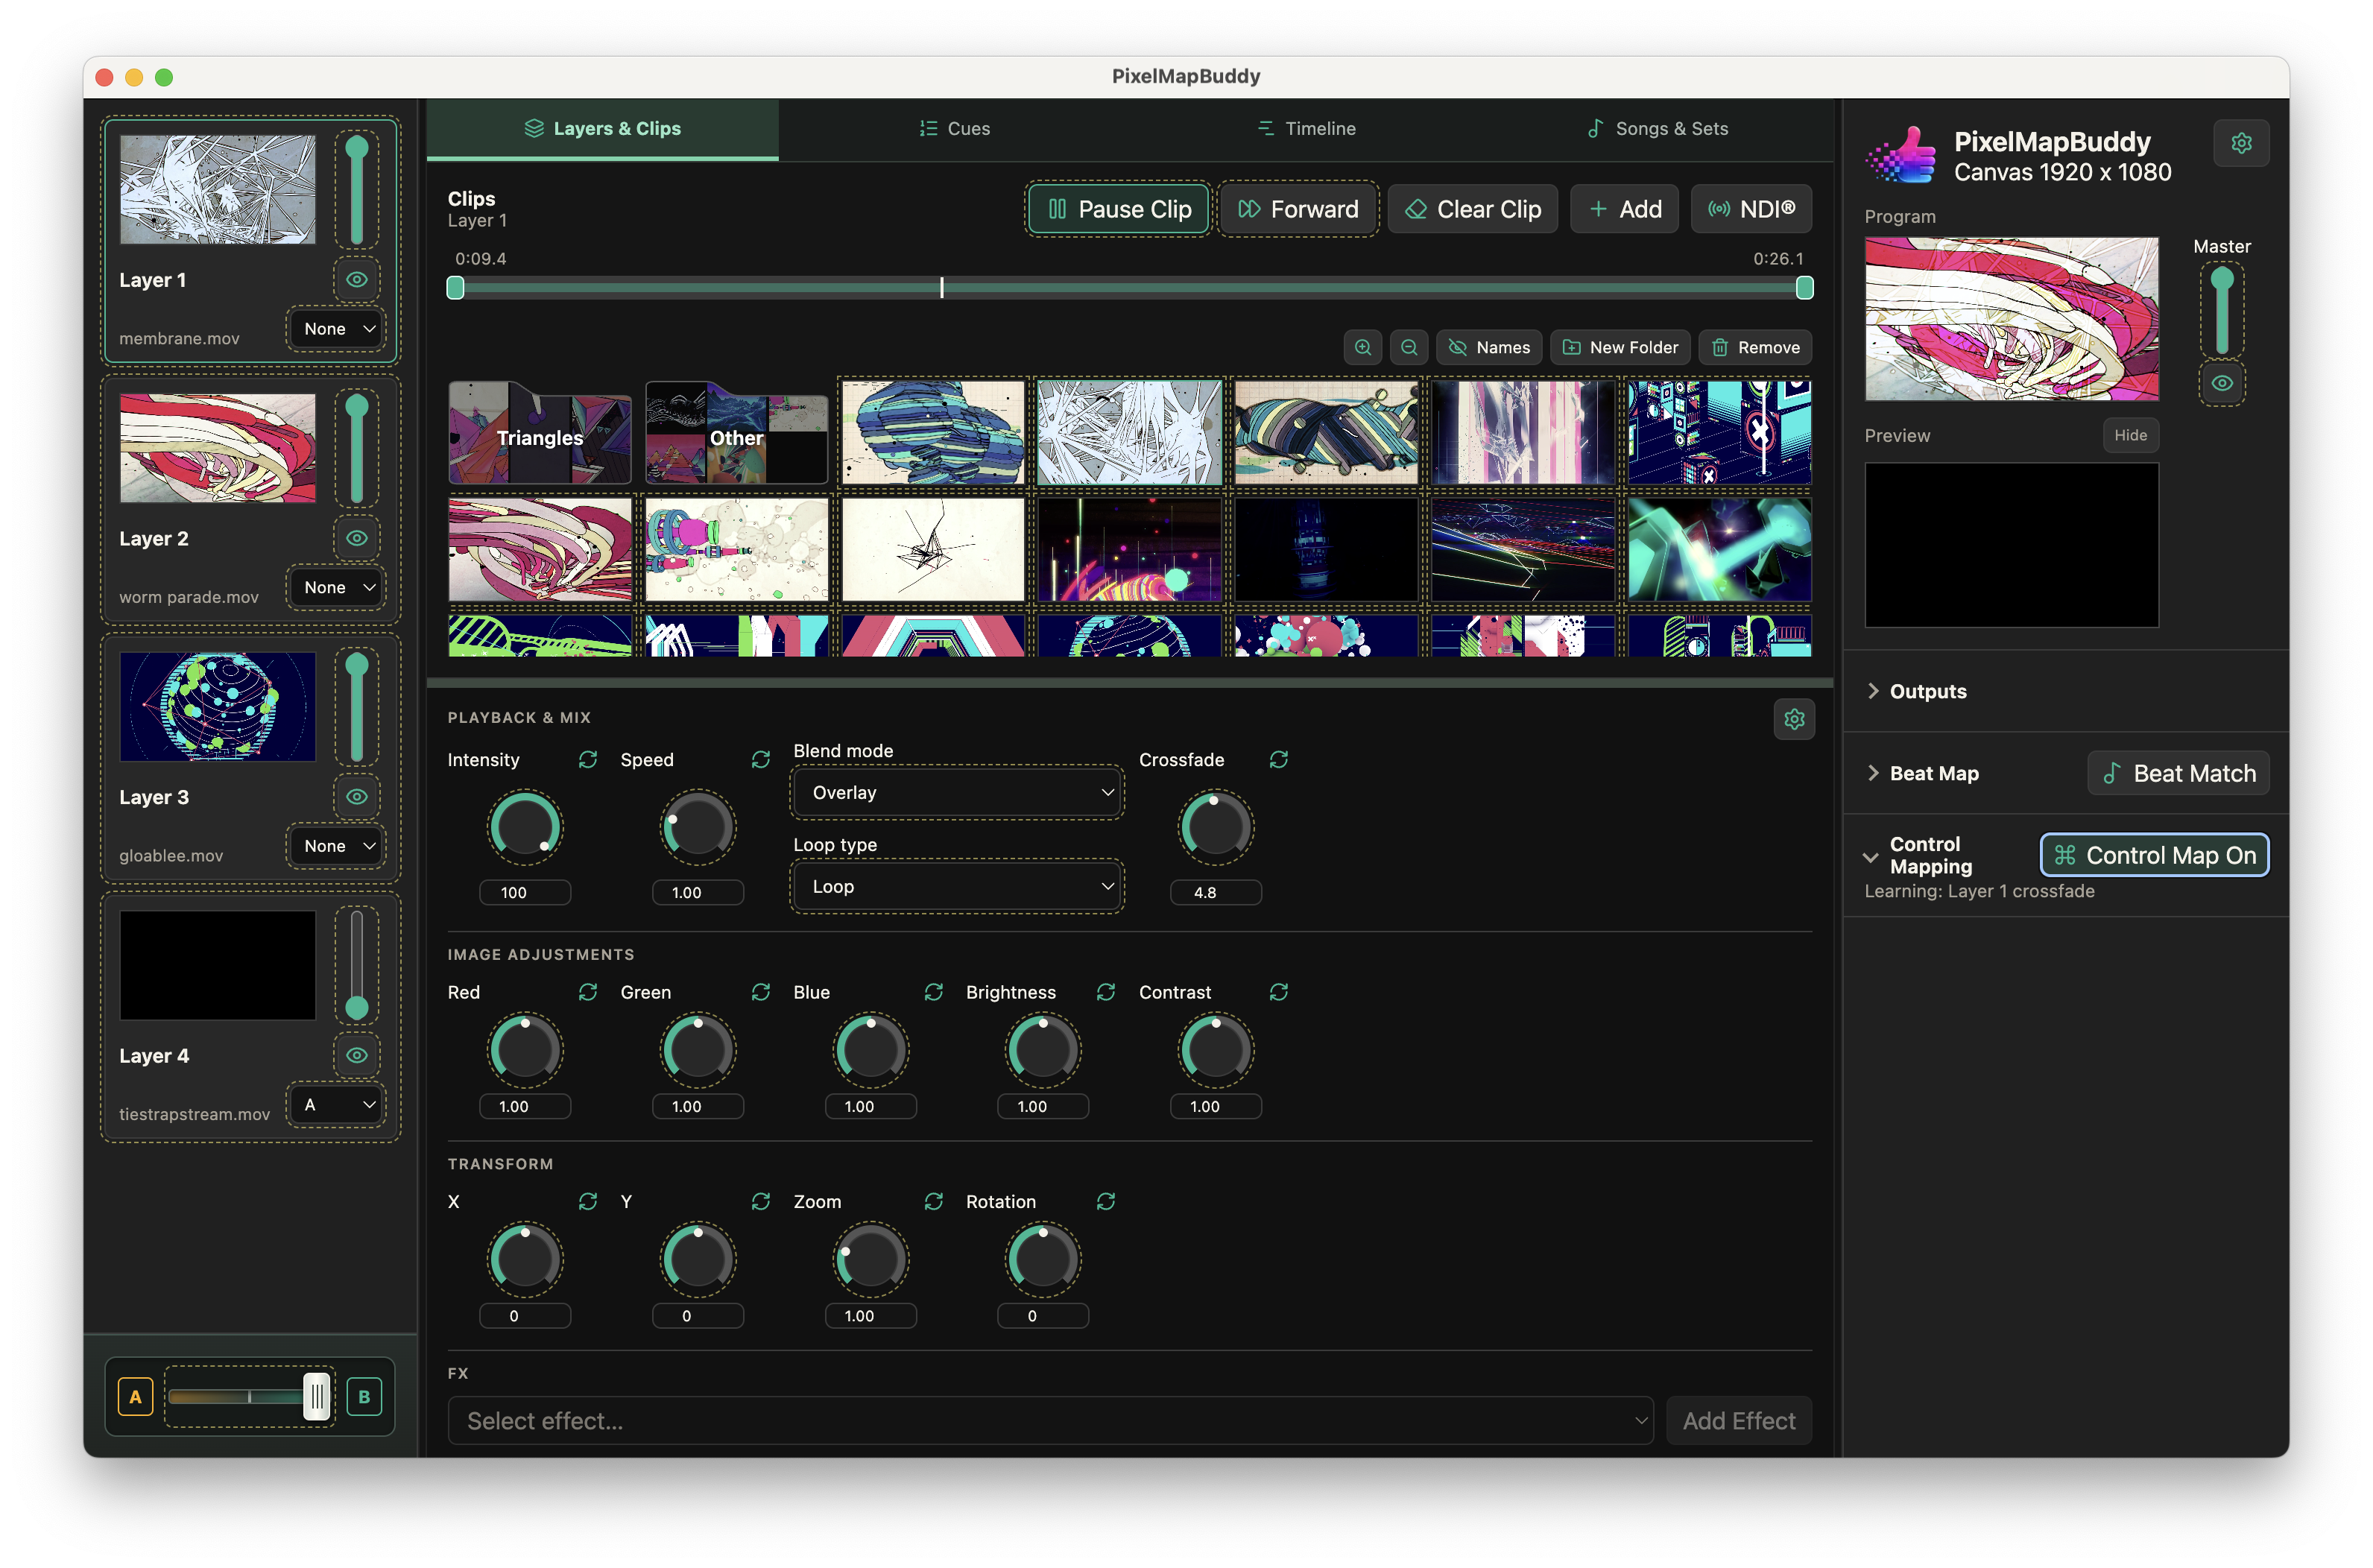
Task: Reset Intensity with its refresh icon
Action: (x=588, y=760)
